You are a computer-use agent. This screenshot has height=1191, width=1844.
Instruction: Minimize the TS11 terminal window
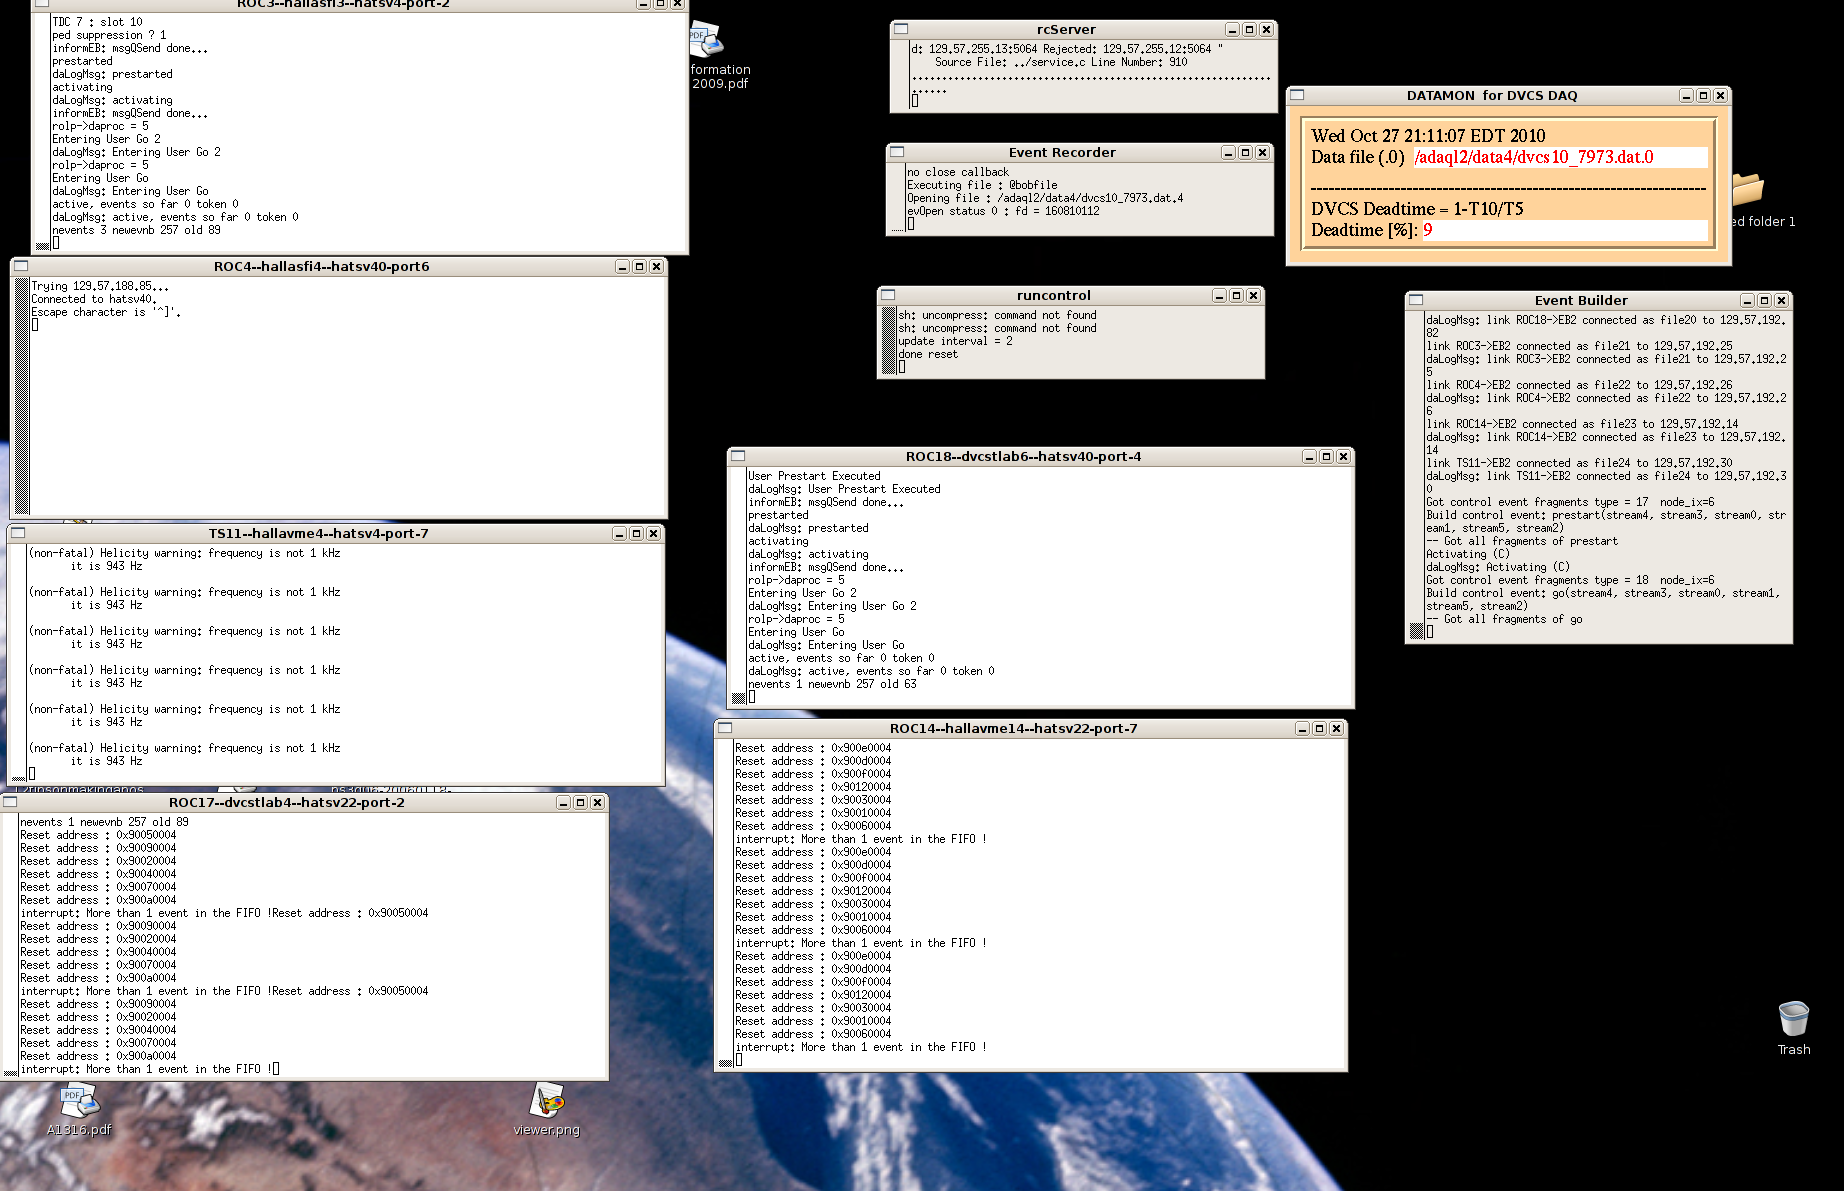tap(619, 534)
